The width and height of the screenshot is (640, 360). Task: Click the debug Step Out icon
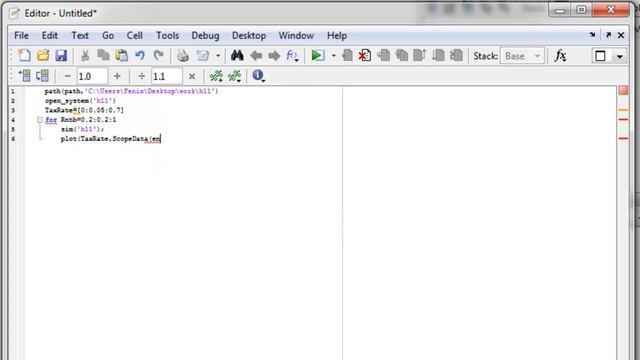point(420,56)
